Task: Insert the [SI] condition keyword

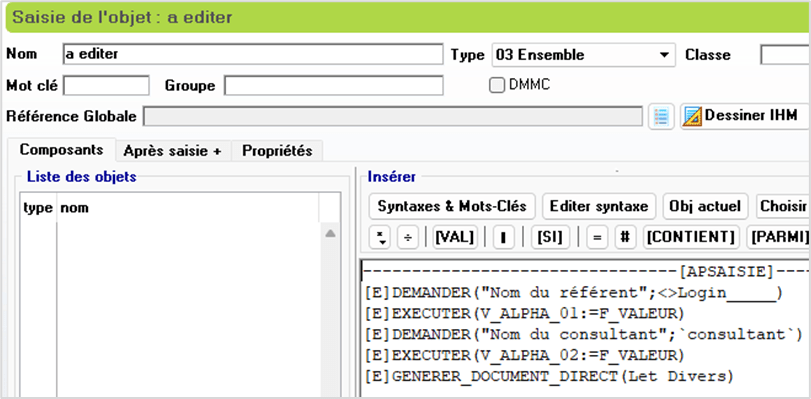Action: click(550, 238)
